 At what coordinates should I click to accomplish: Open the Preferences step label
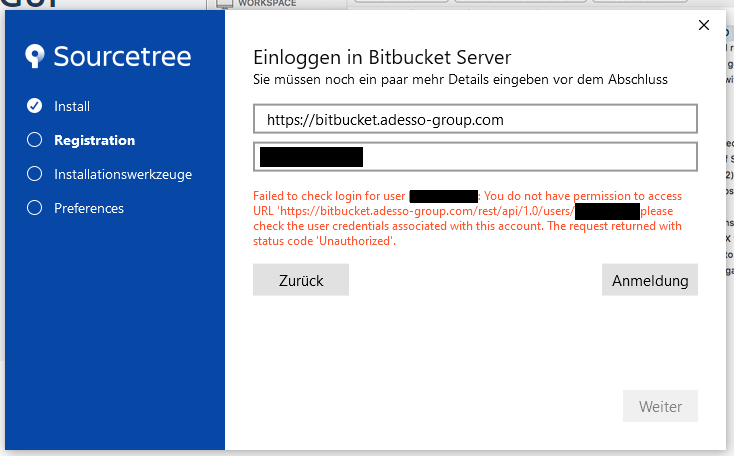pos(89,208)
